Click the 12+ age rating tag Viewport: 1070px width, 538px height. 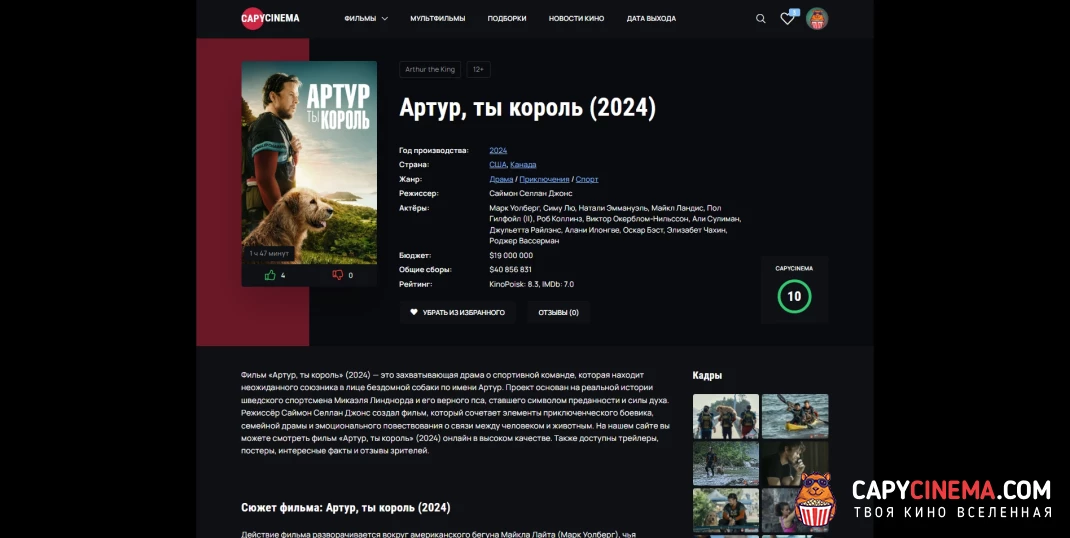(478, 70)
